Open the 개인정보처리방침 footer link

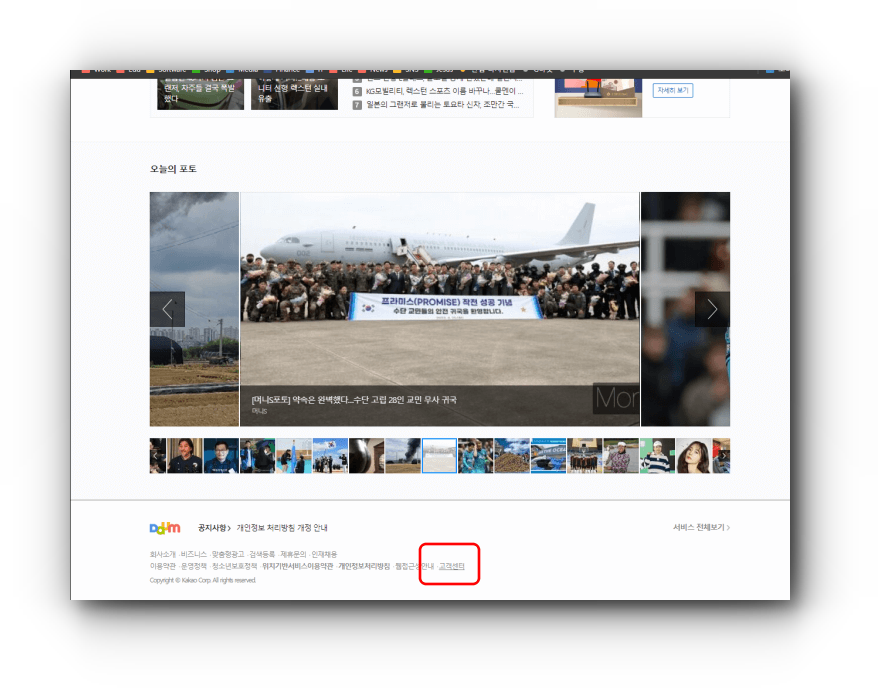coord(364,567)
